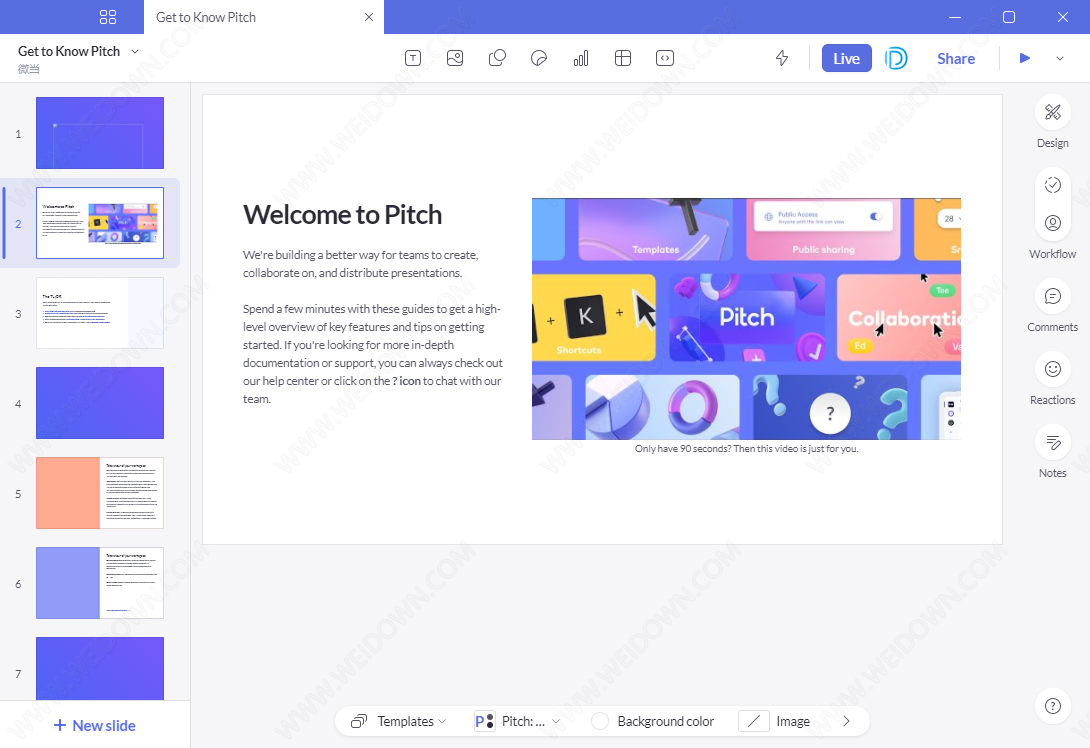Screen dimensions: 1090x748
Task: Click the Embed code icon
Action: click(x=665, y=58)
